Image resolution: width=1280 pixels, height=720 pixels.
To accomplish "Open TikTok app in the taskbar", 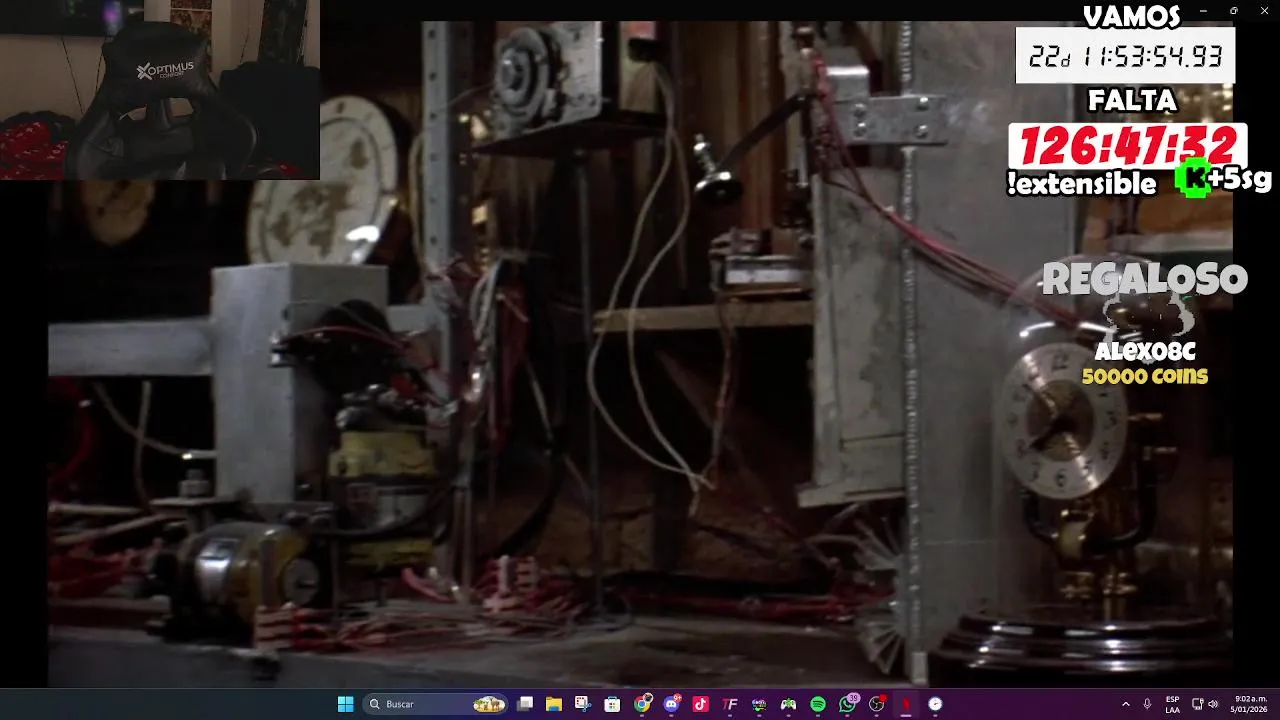I will point(700,704).
